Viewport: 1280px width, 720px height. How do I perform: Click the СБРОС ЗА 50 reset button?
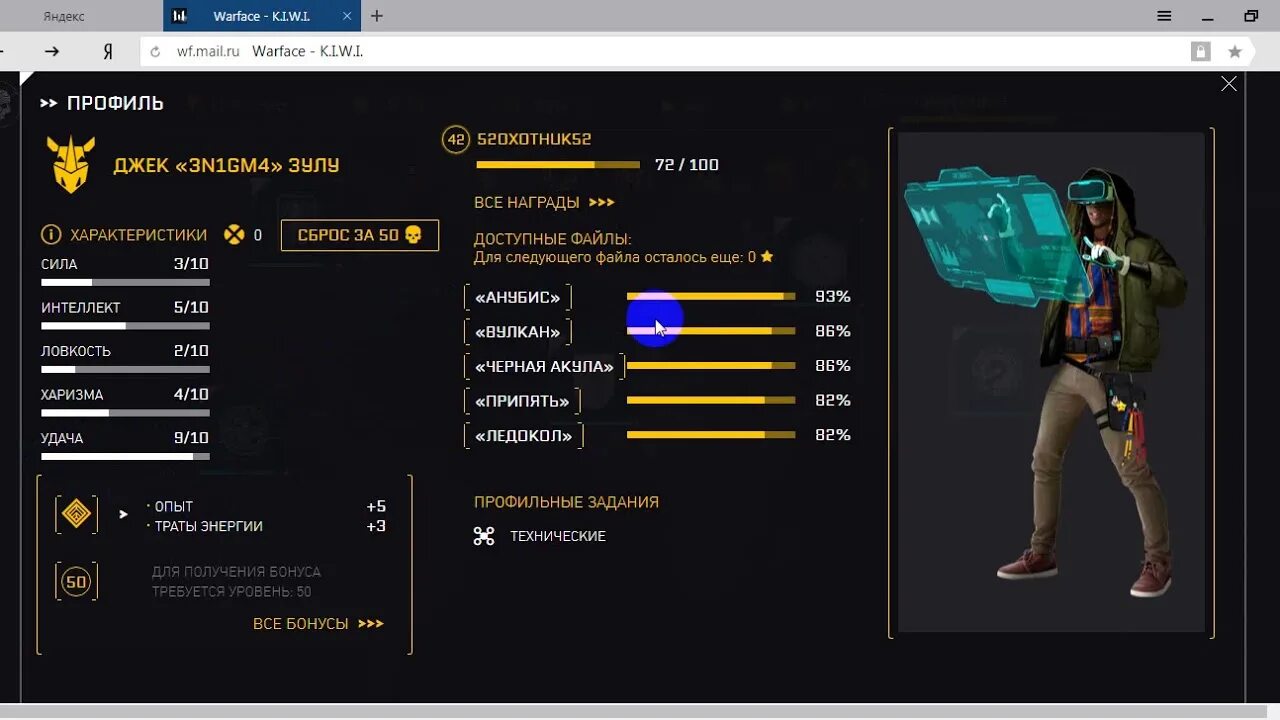pos(360,235)
